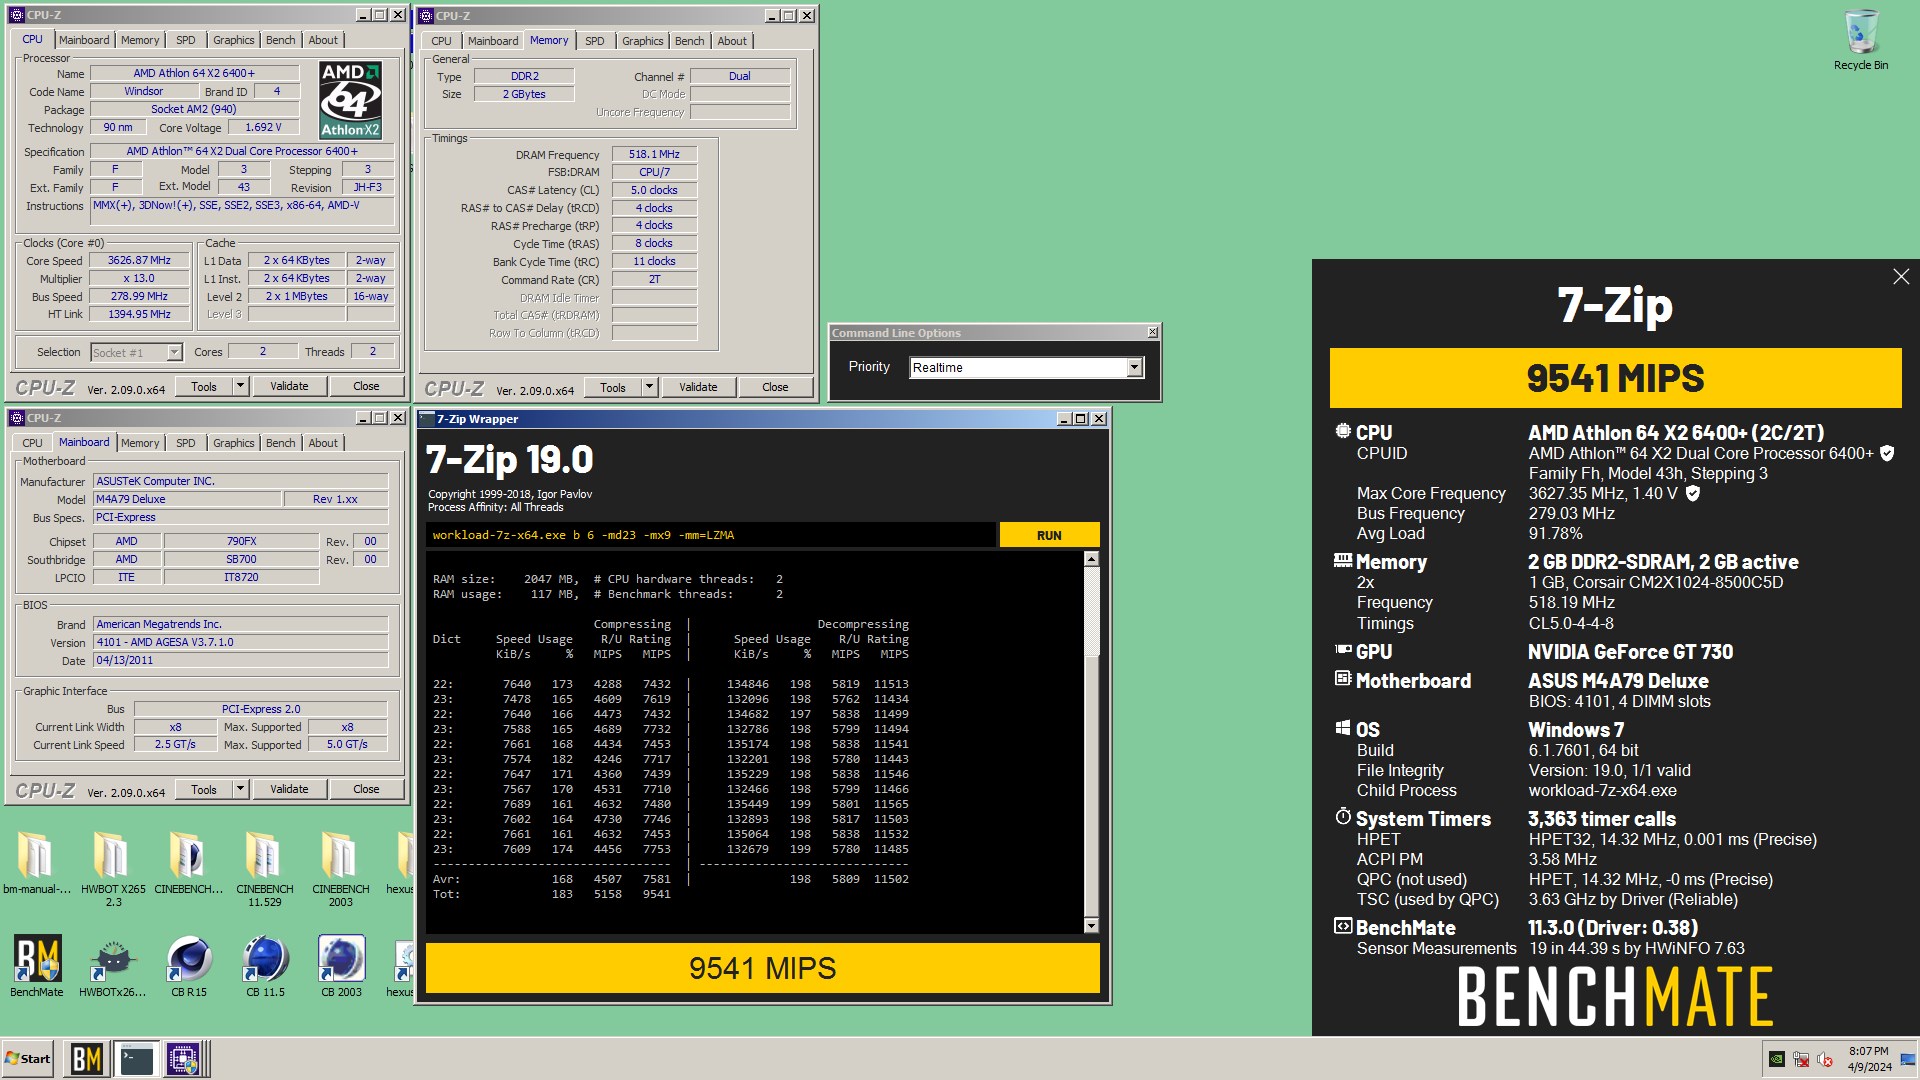The image size is (1920, 1080).
Task: Expand the Tools arrow in the Mainboard CPU-Z window
Action: pos(240,789)
